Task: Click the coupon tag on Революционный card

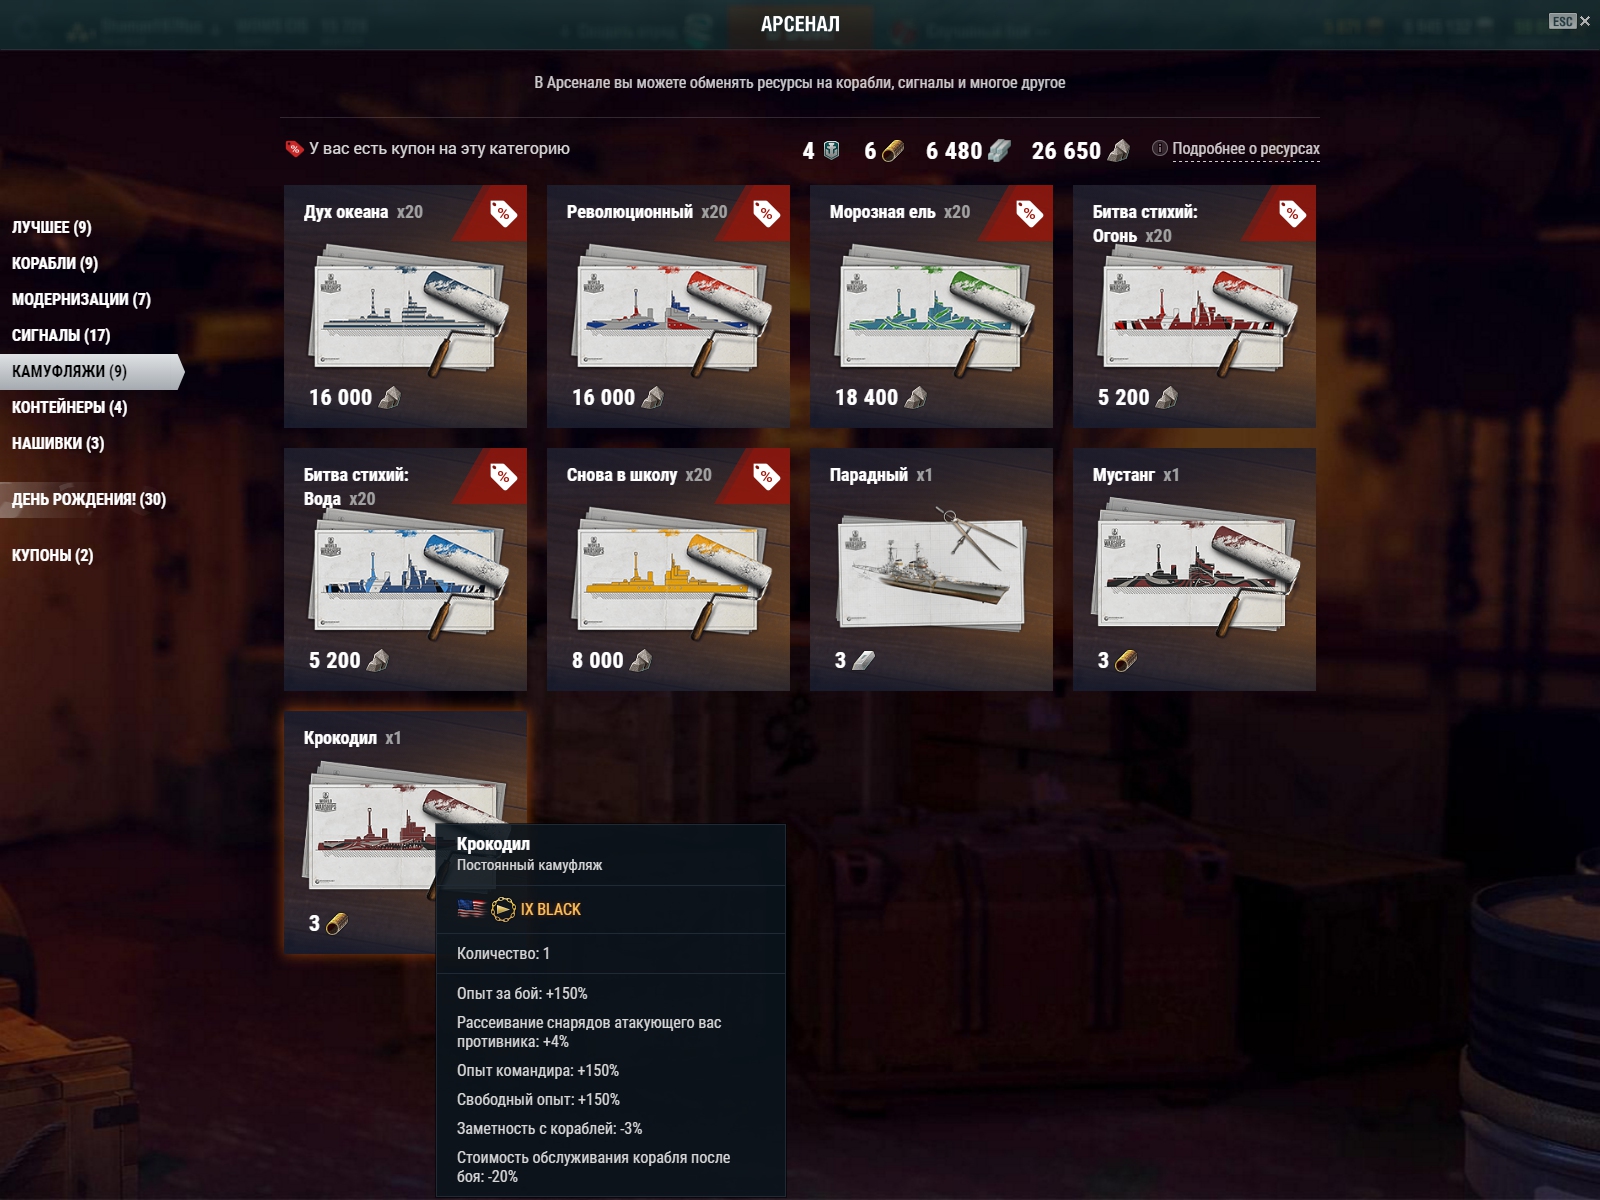Action: click(x=766, y=213)
